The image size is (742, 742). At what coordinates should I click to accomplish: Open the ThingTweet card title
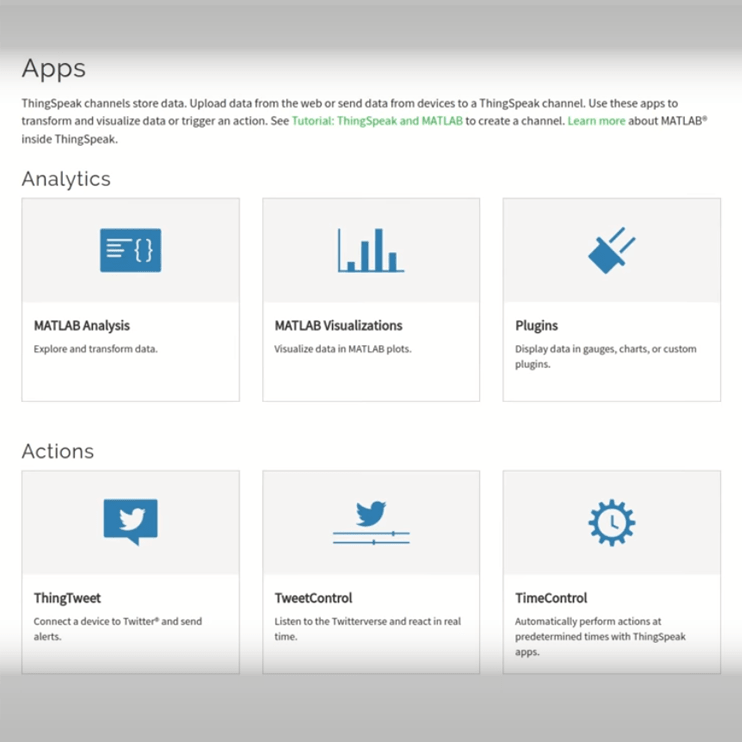pyautogui.click(x=67, y=598)
